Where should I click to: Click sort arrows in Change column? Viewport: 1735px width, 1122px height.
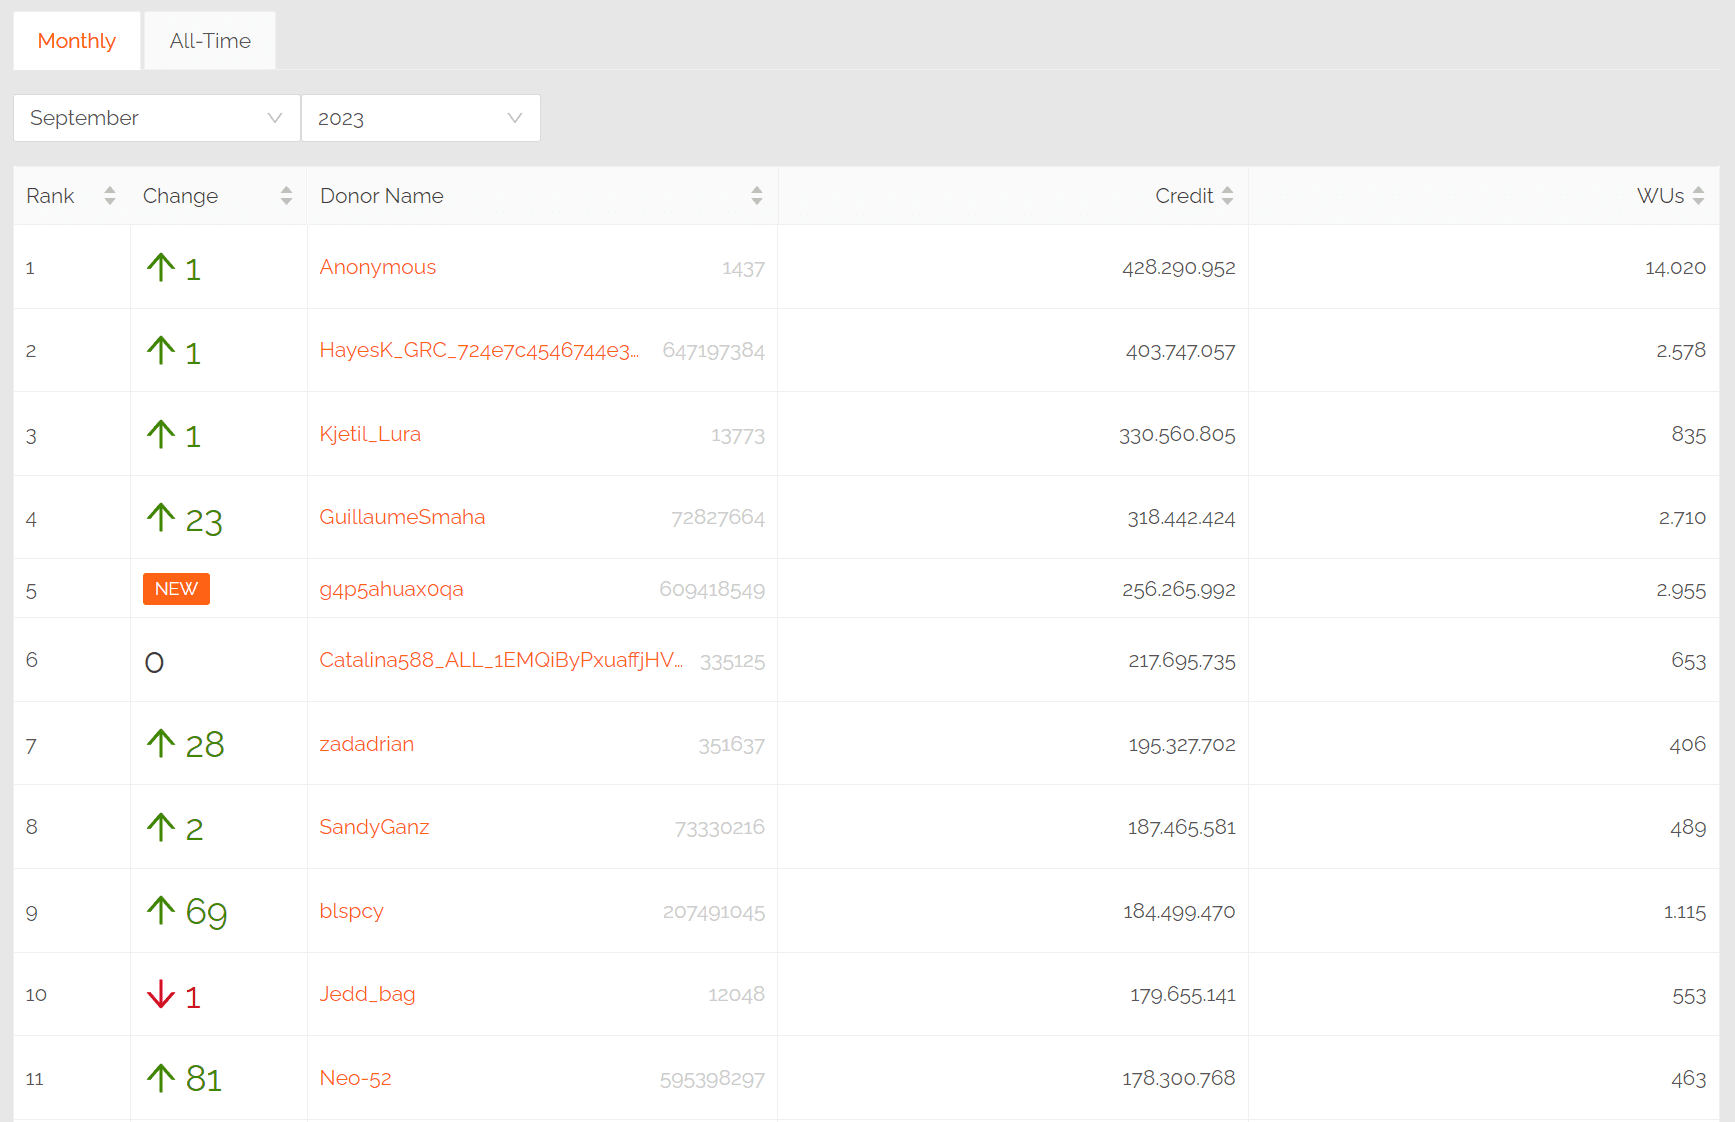point(286,196)
